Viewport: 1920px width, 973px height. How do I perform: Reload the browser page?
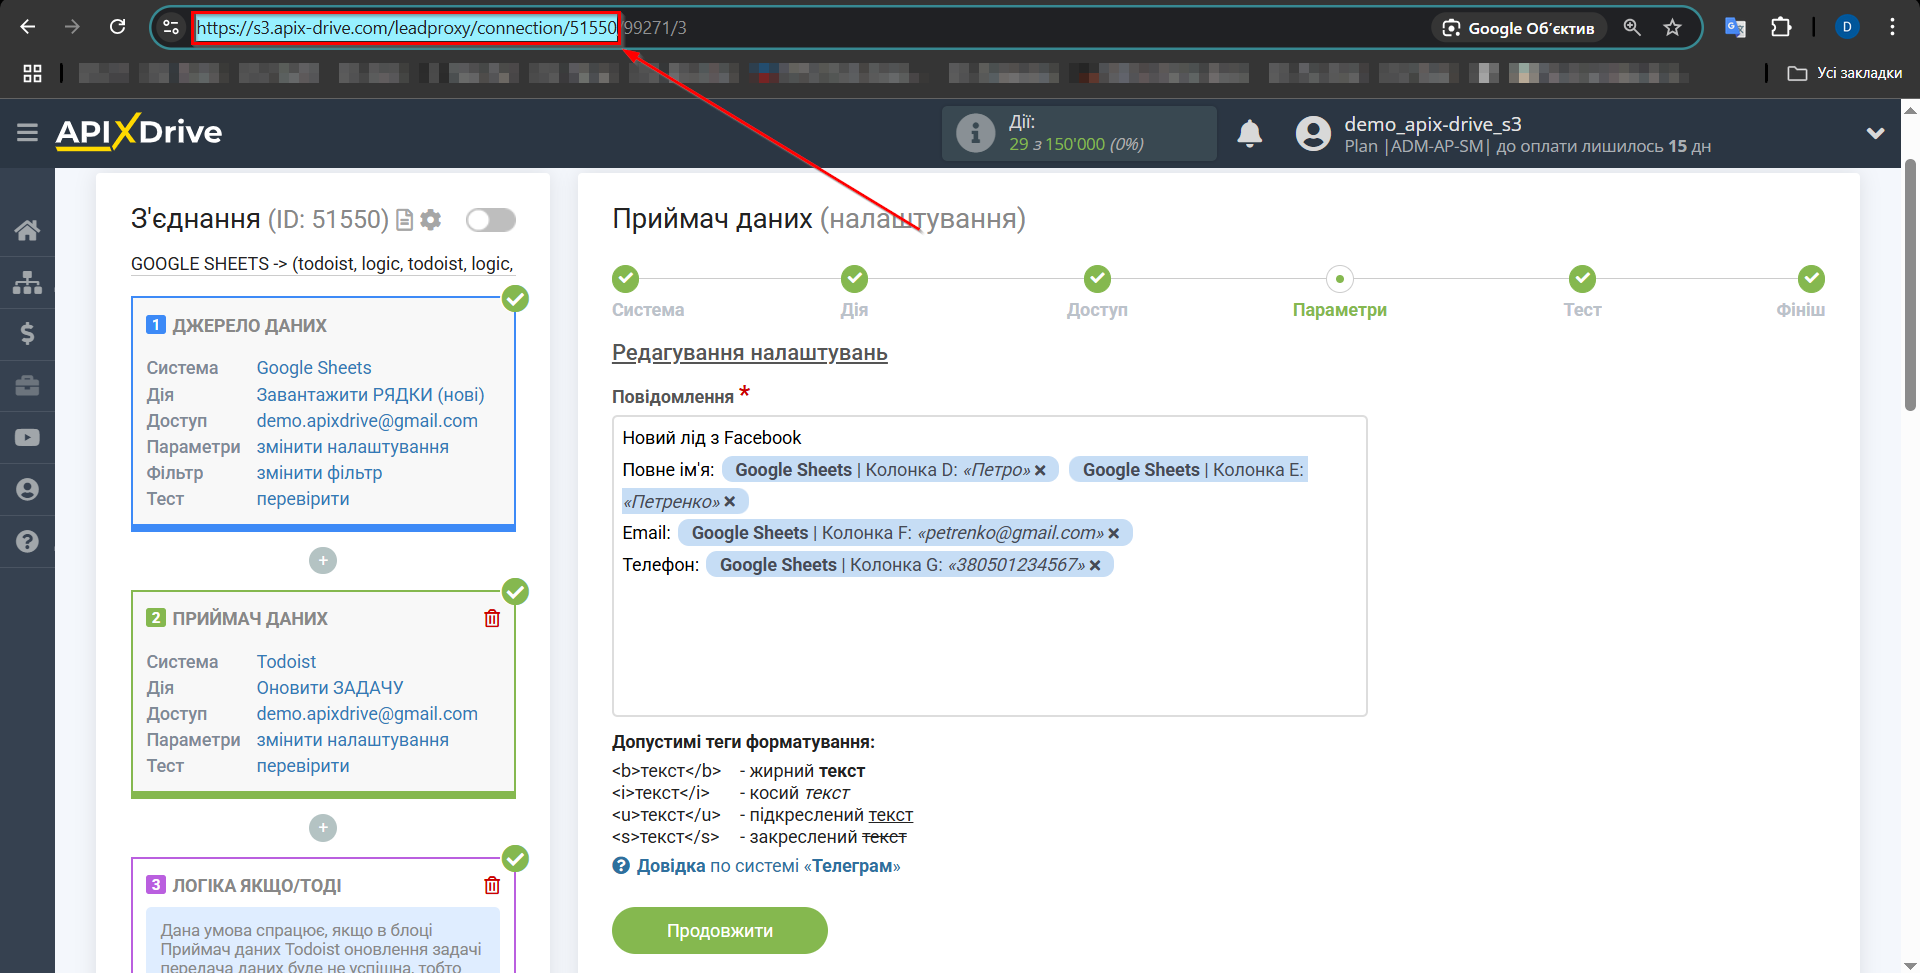coord(118,27)
